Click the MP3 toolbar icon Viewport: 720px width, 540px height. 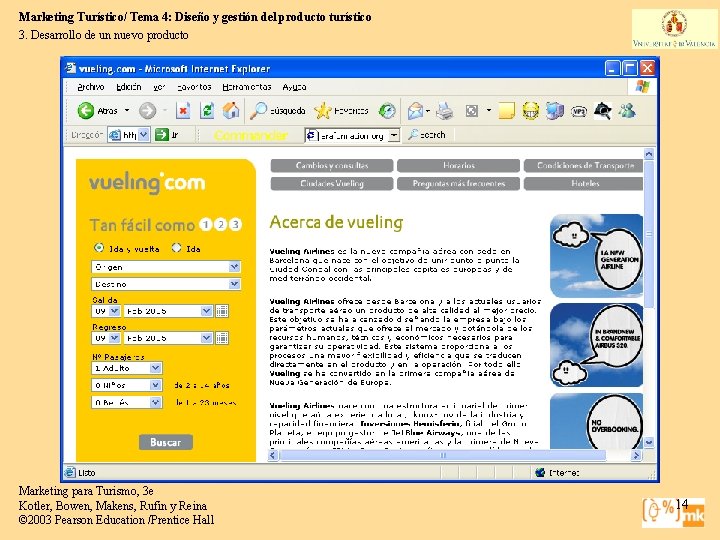pyautogui.click(x=579, y=111)
